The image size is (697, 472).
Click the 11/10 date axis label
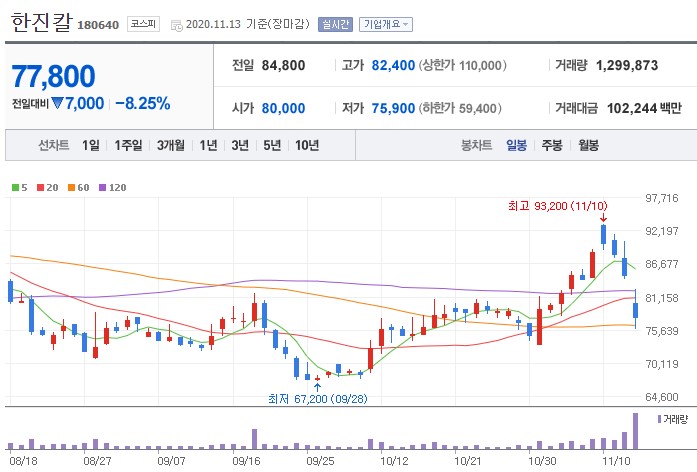pyautogui.click(x=616, y=461)
